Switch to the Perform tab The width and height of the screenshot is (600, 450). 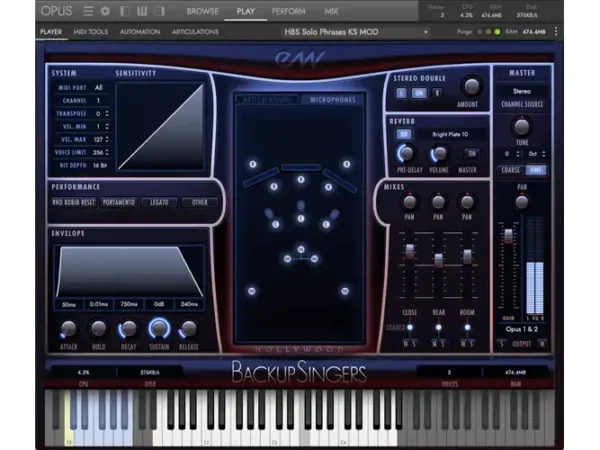289,11
